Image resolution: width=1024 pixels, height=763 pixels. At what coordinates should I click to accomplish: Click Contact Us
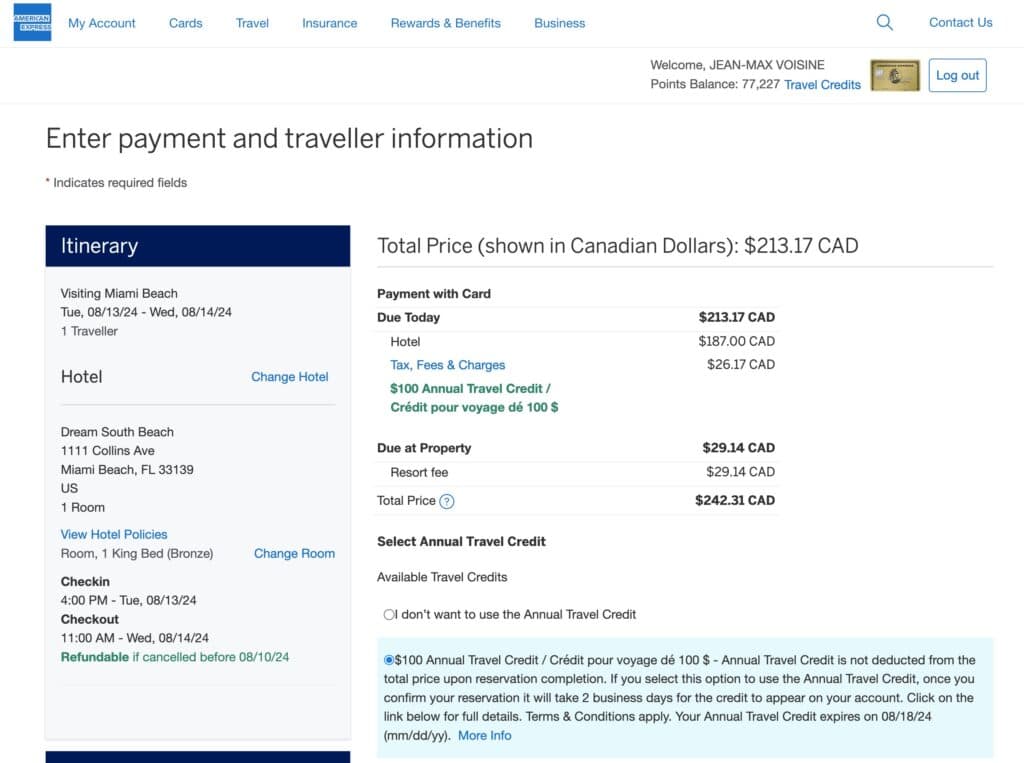coord(959,22)
